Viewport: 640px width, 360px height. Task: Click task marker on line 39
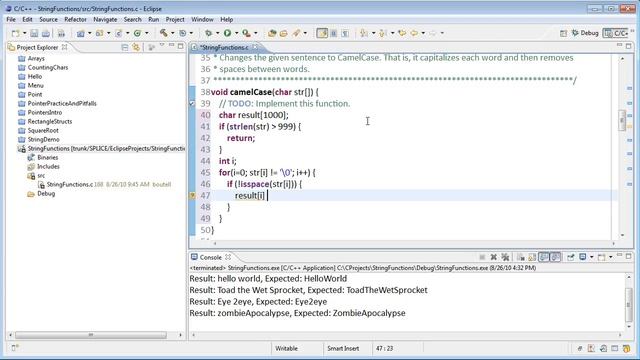click(x=192, y=104)
